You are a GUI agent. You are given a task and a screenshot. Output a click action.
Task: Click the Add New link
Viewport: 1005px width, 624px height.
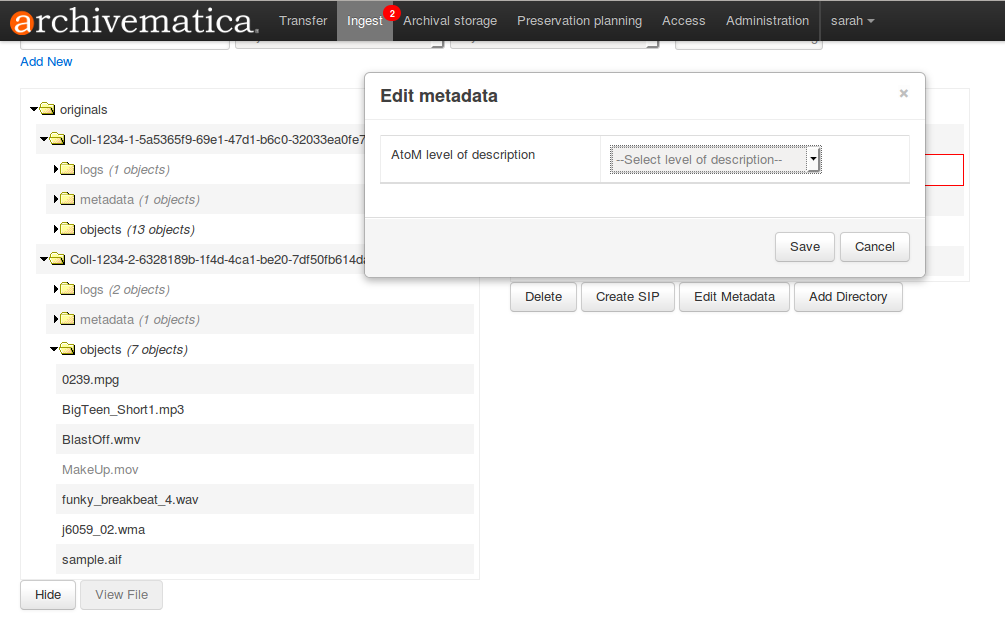point(46,62)
